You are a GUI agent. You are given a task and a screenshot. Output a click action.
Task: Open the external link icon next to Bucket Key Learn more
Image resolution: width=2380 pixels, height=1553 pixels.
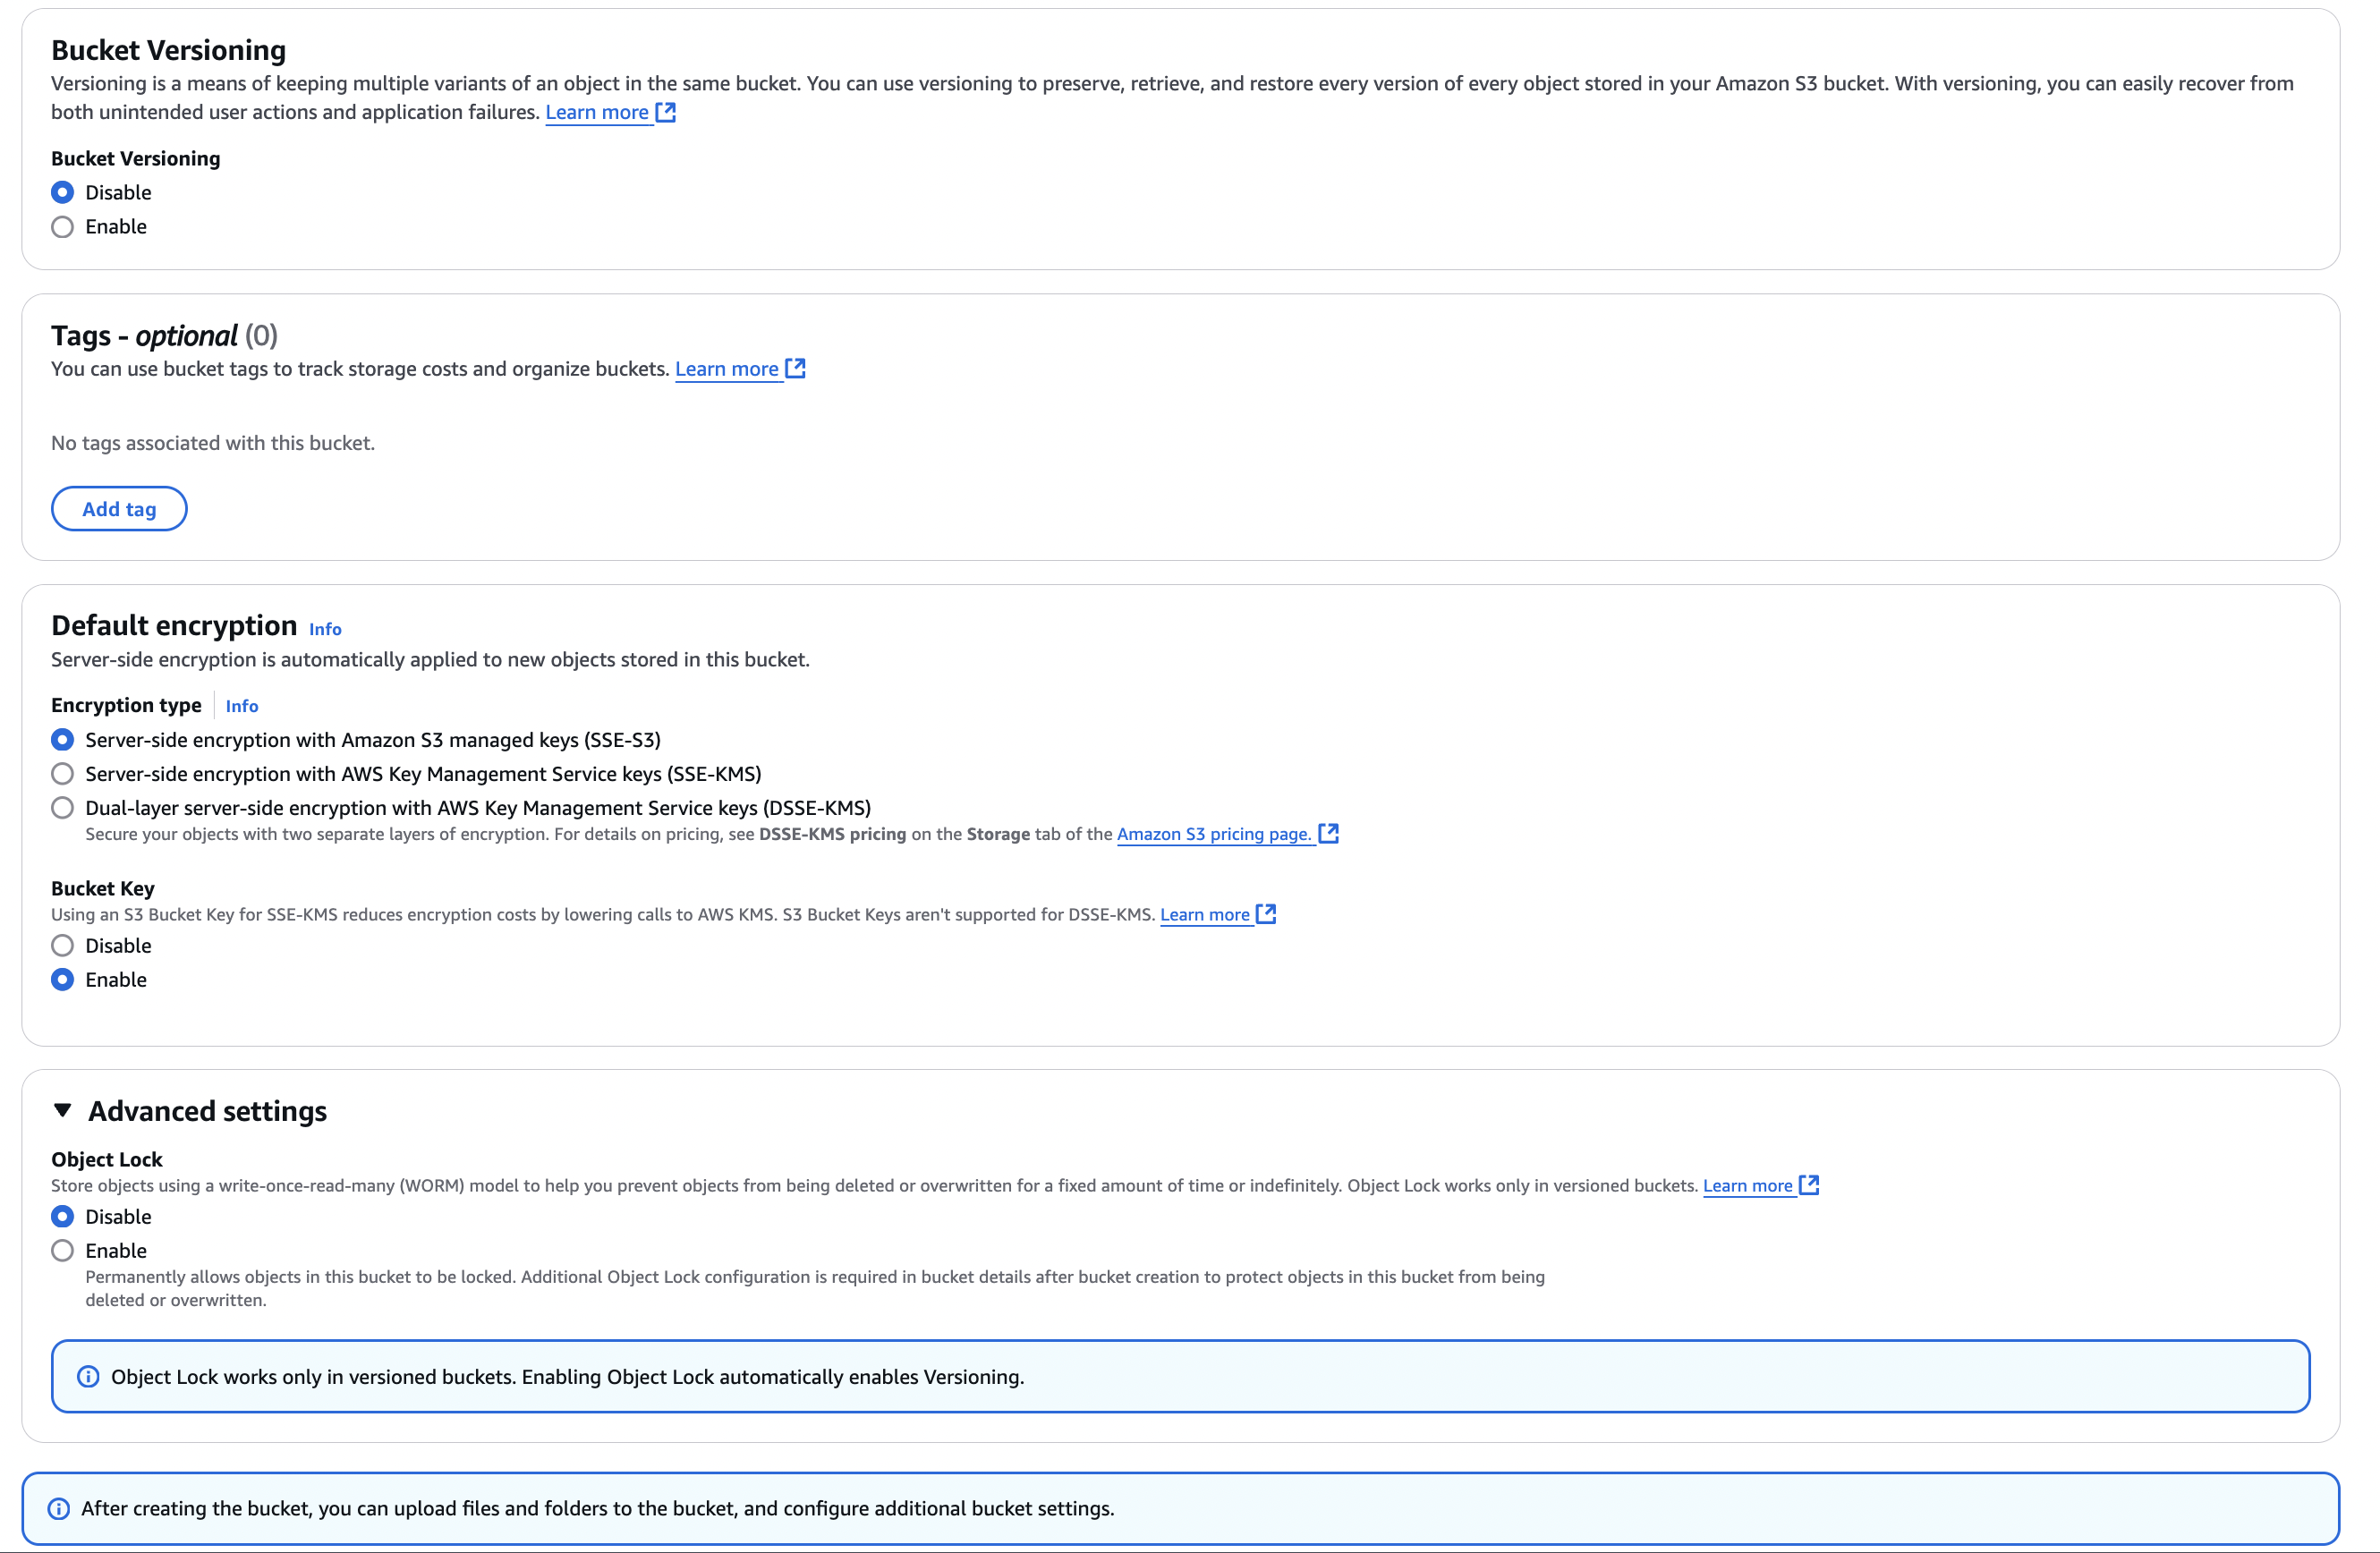click(x=1266, y=914)
